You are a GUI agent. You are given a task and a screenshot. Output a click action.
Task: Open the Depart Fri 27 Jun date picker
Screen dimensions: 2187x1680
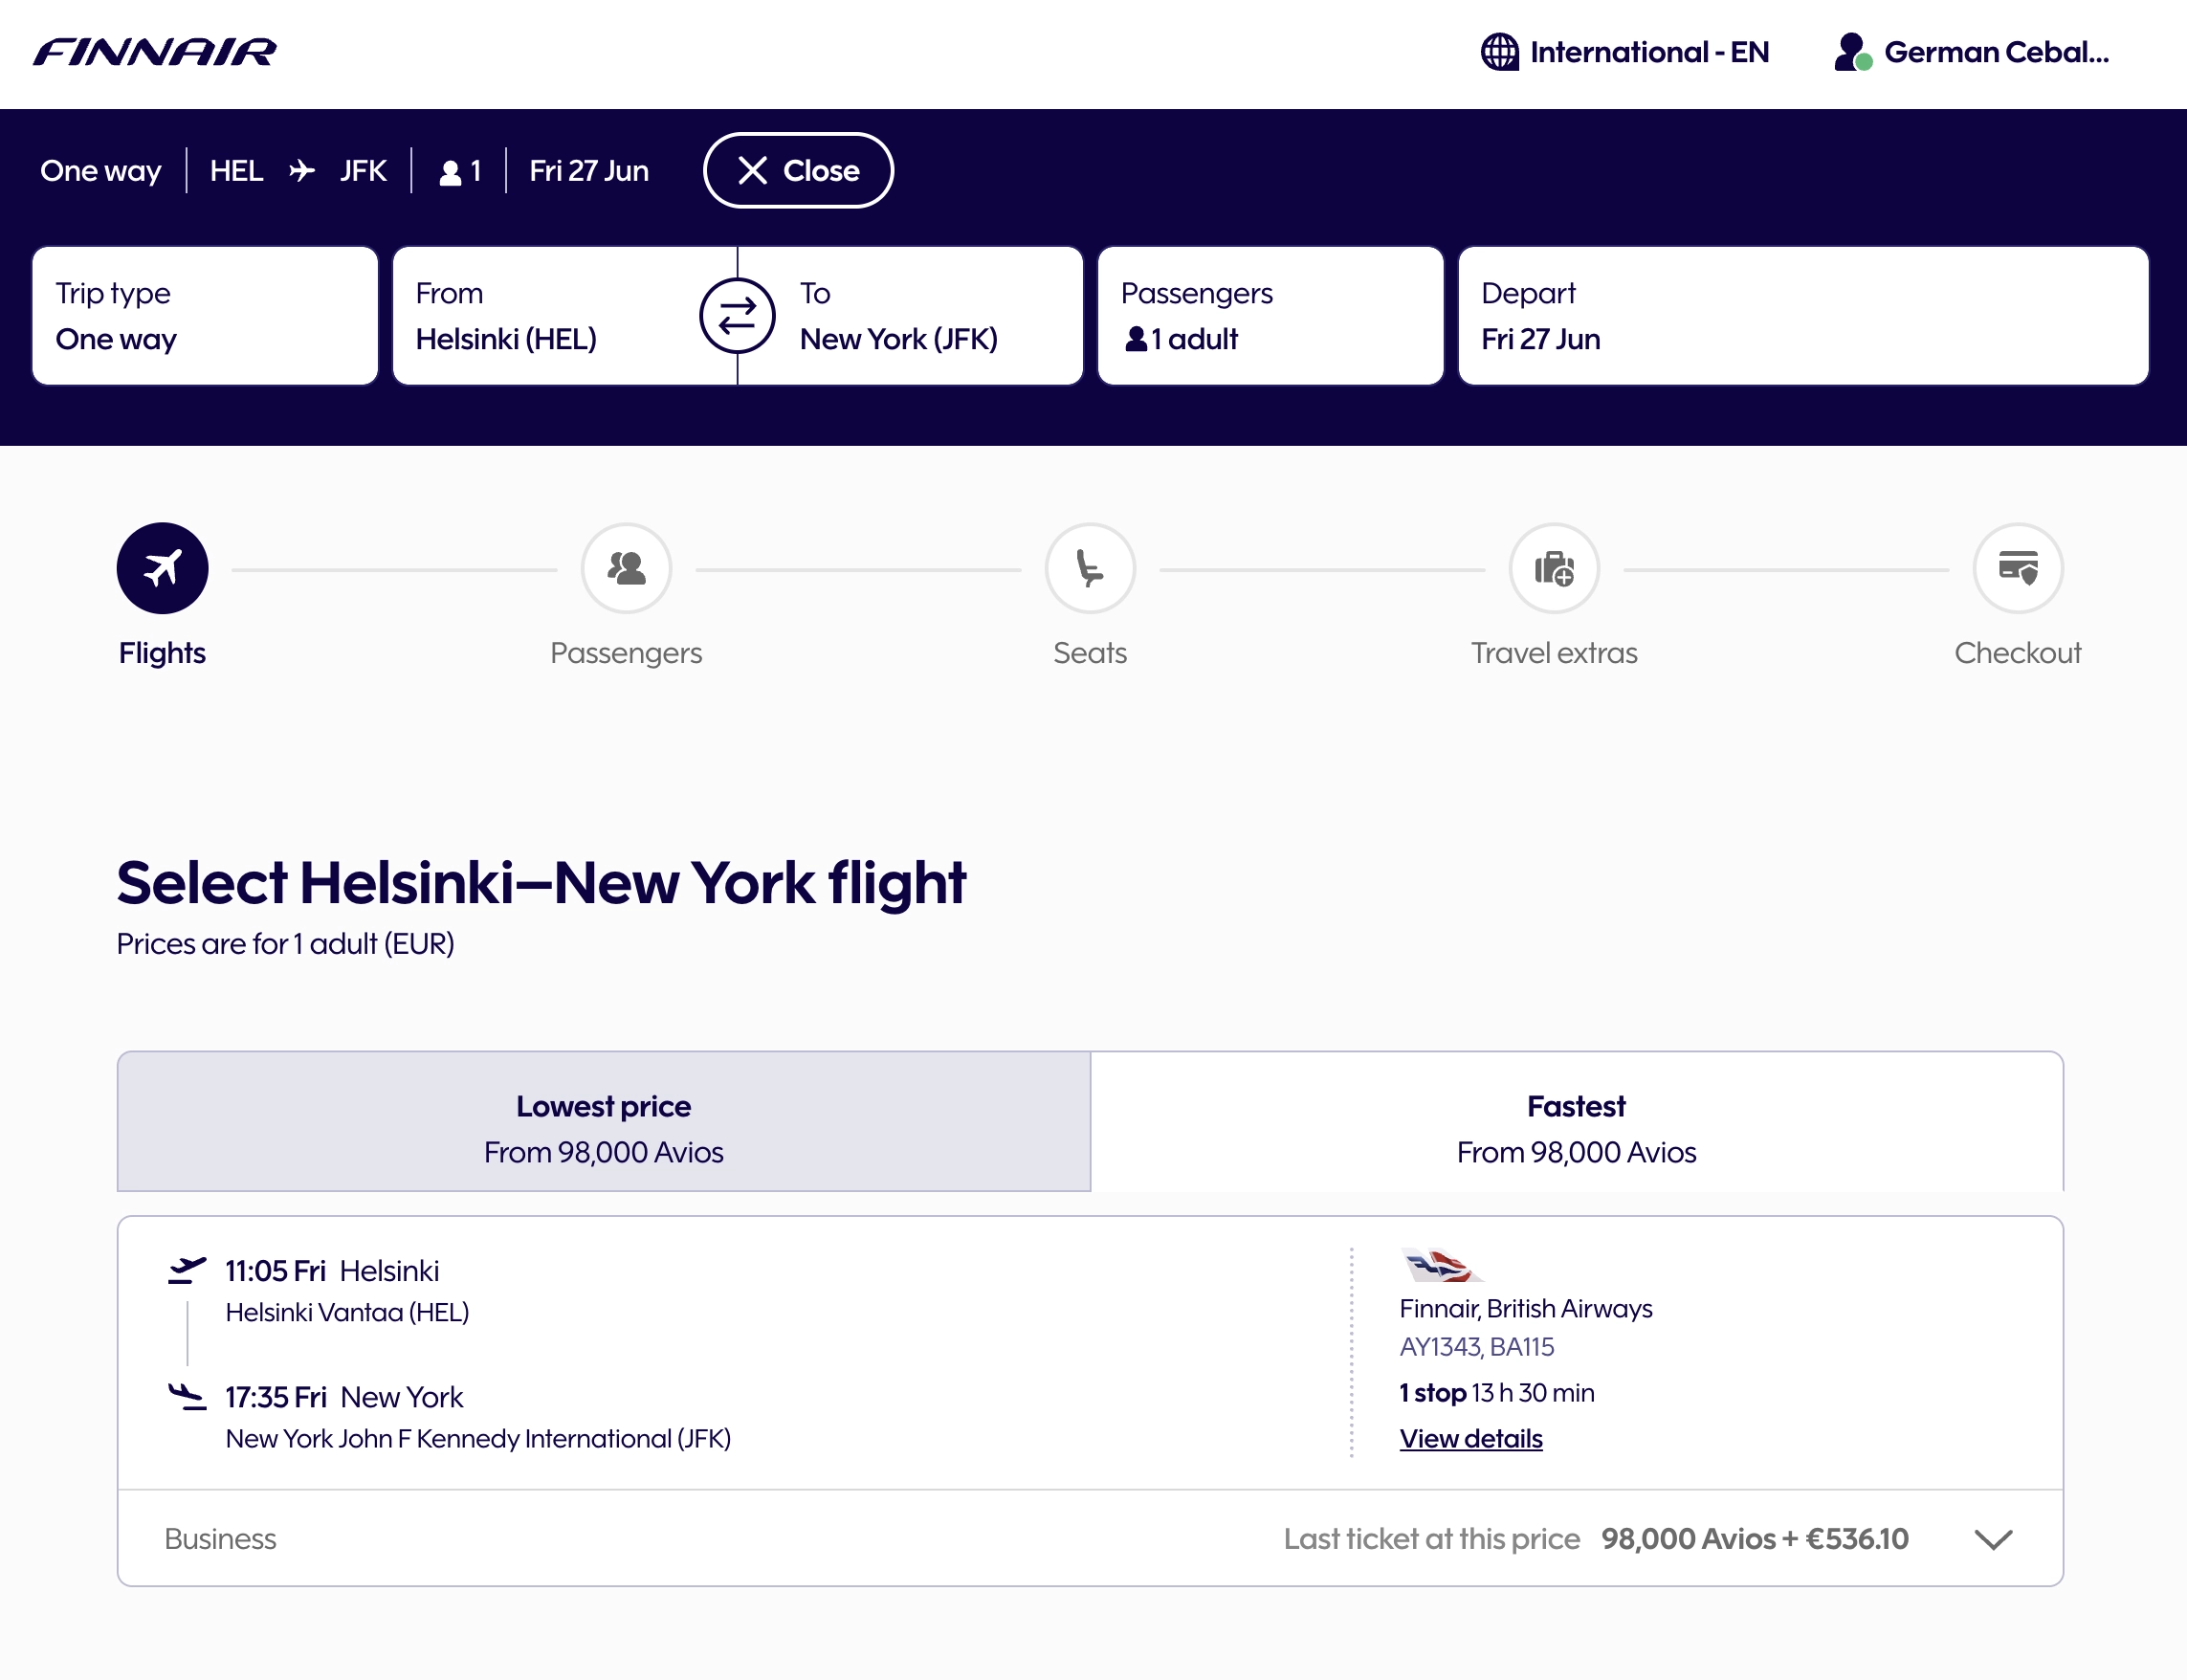(x=1803, y=316)
